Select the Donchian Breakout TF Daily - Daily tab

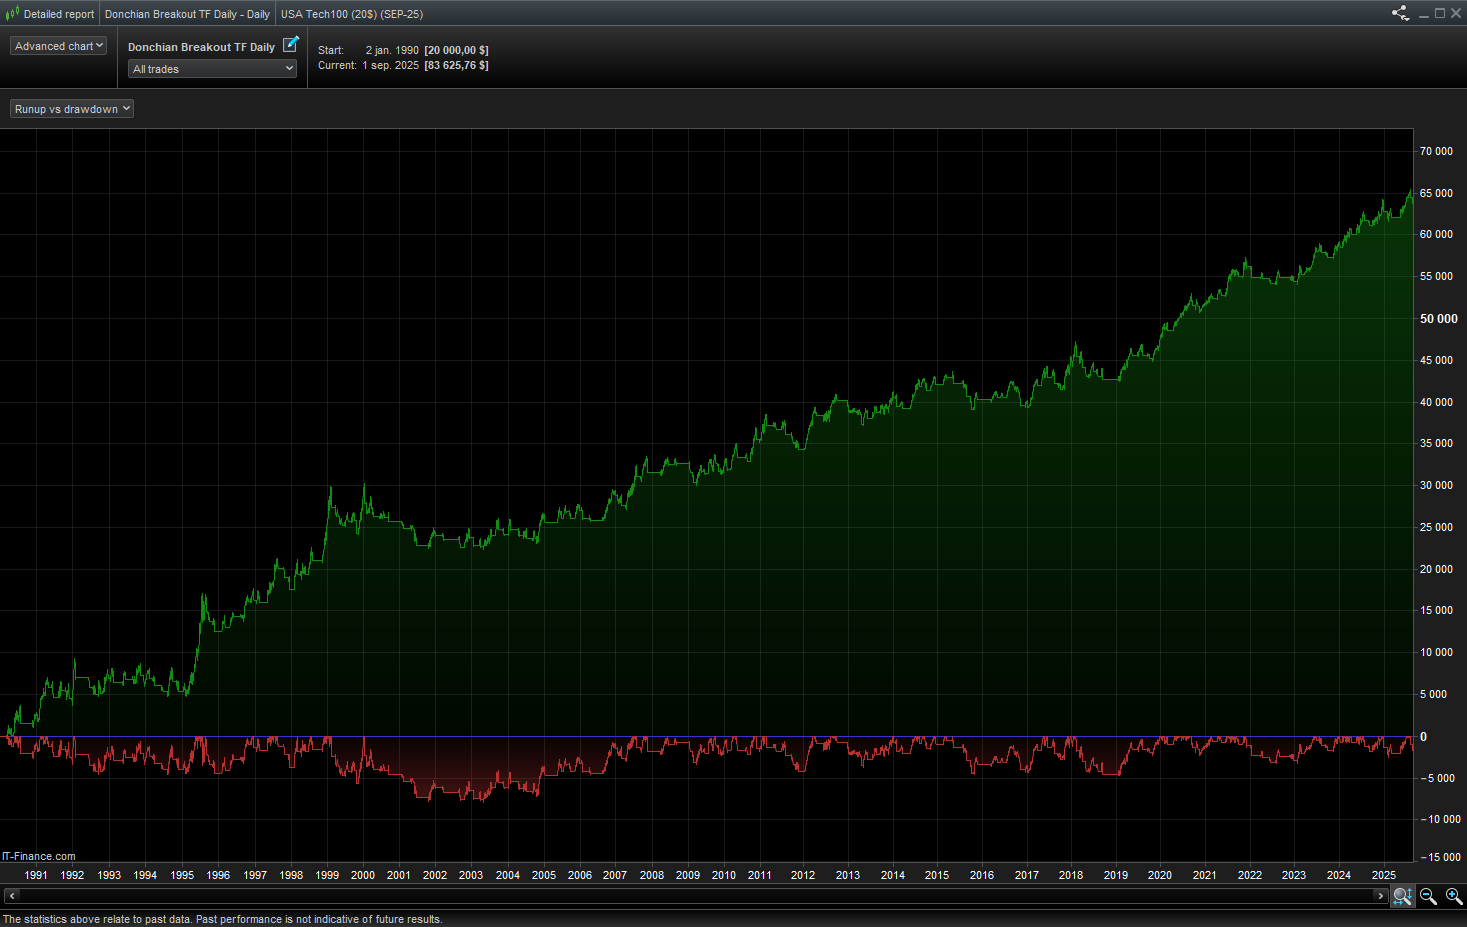coord(187,14)
